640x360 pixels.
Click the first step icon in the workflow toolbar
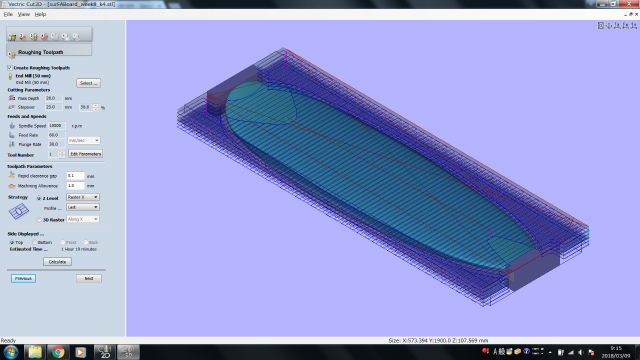12,37
